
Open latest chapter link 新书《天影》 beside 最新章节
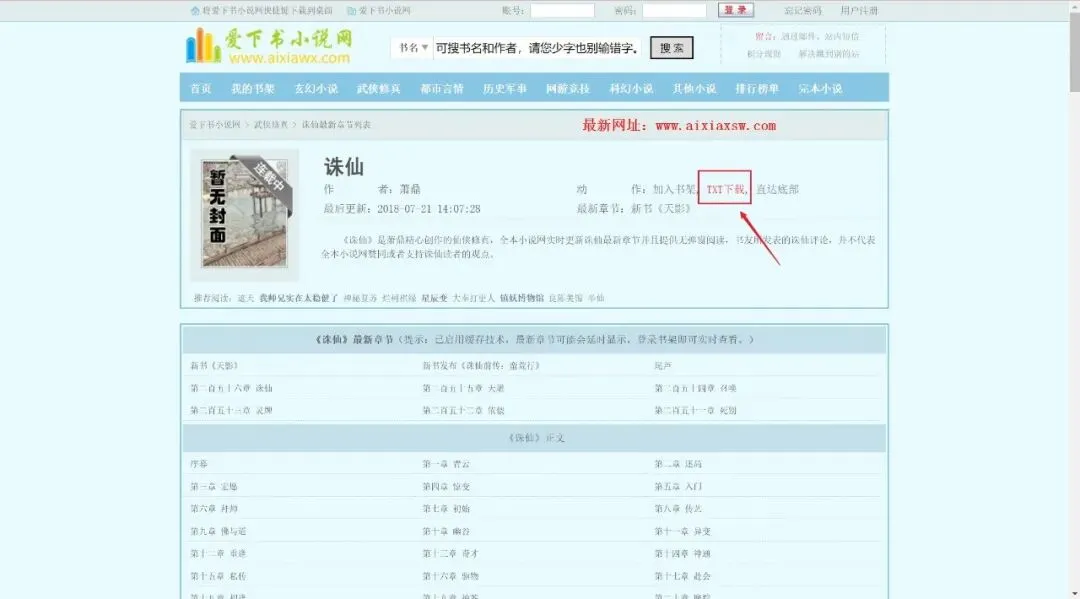click(661, 209)
